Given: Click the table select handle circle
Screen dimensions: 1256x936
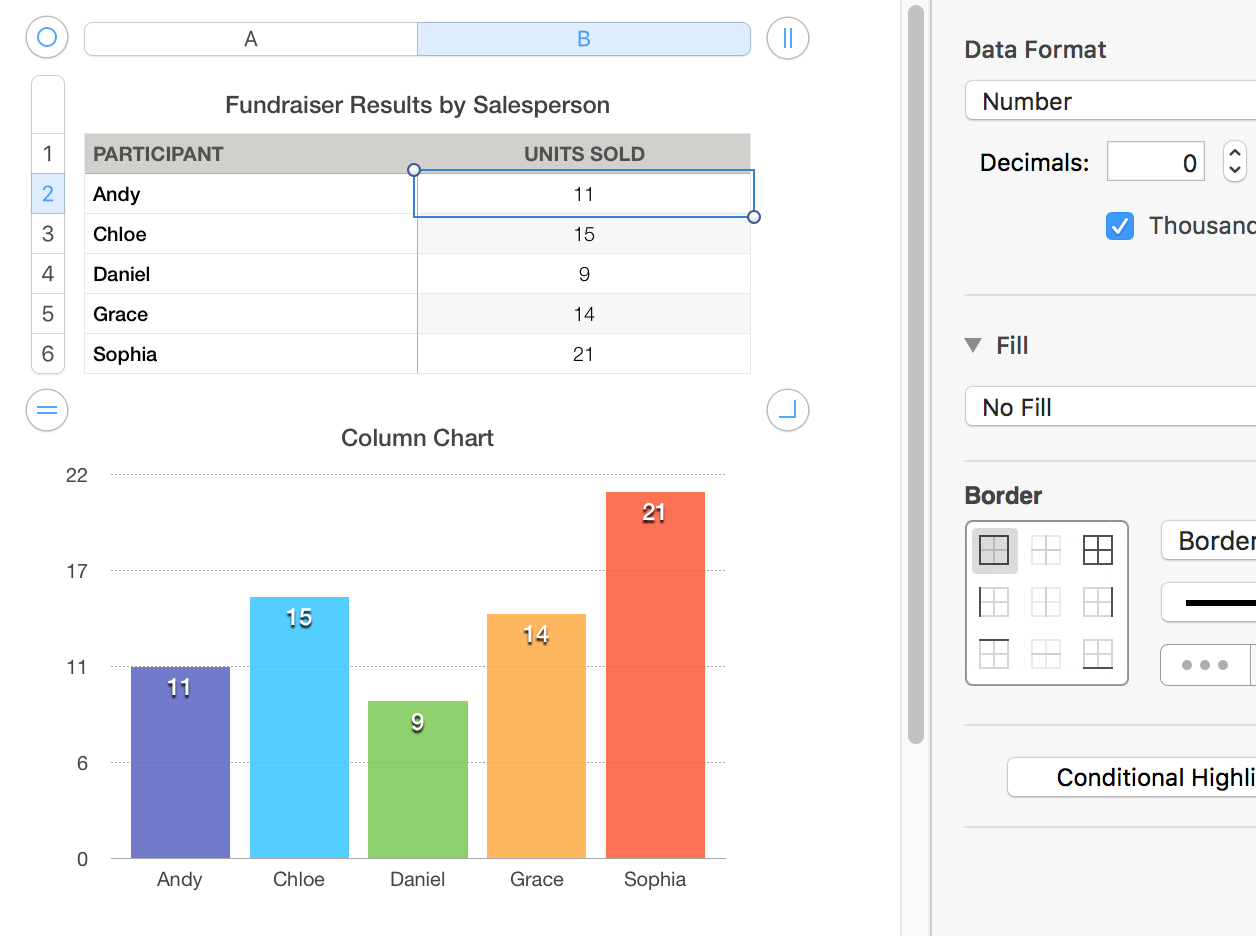Looking at the screenshot, I should [x=47, y=39].
